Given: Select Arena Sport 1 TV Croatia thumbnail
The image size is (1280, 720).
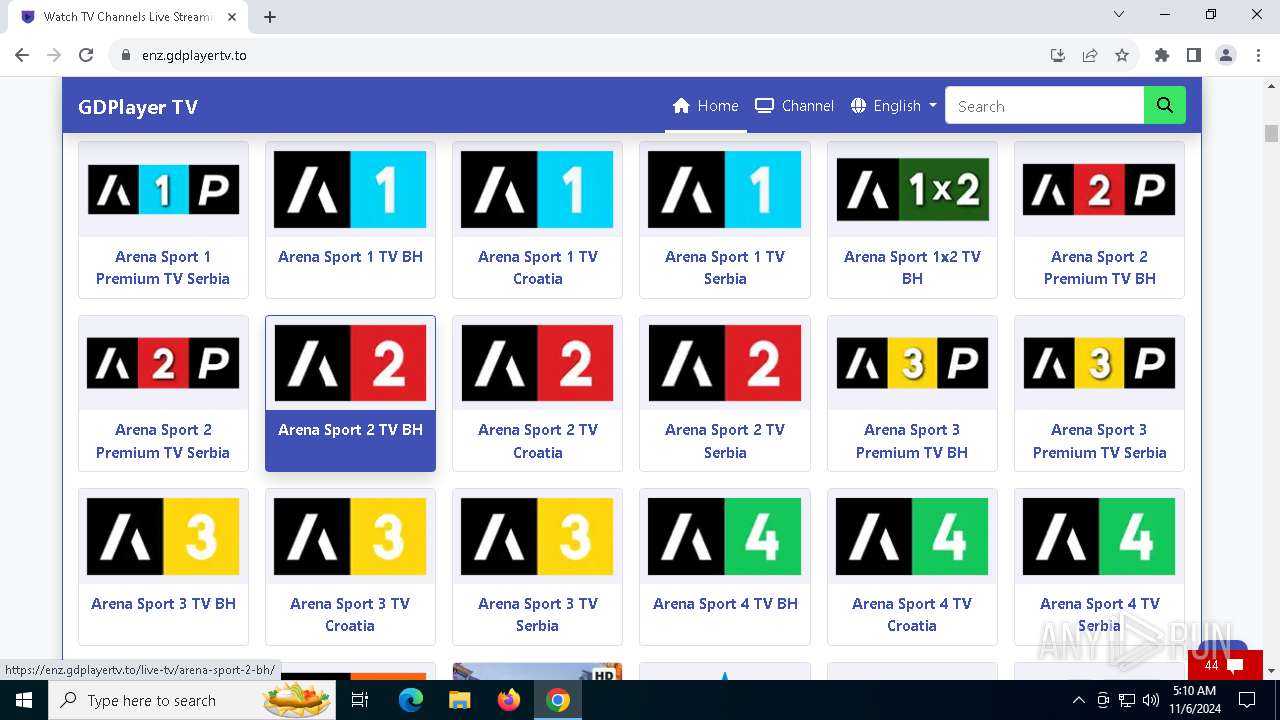Looking at the screenshot, I should [537, 189].
